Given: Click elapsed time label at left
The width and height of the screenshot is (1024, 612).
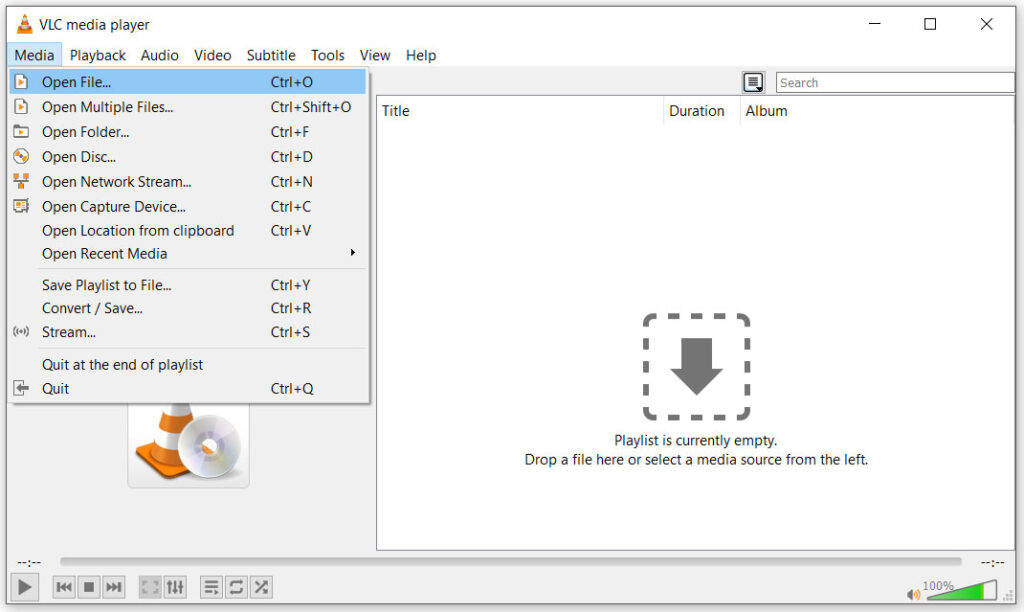Looking at the screenshot, I should 29,562.
